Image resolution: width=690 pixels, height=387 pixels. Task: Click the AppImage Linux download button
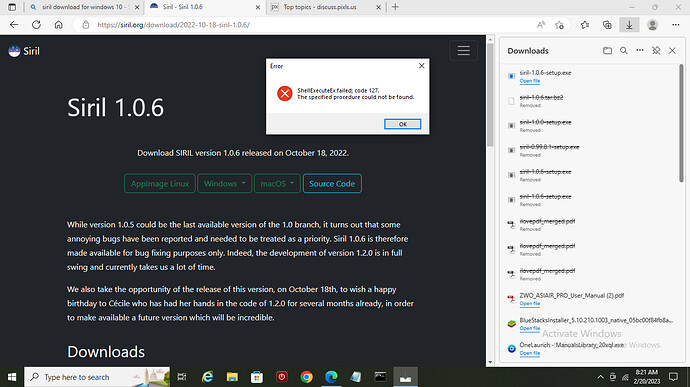pos(160,184)
